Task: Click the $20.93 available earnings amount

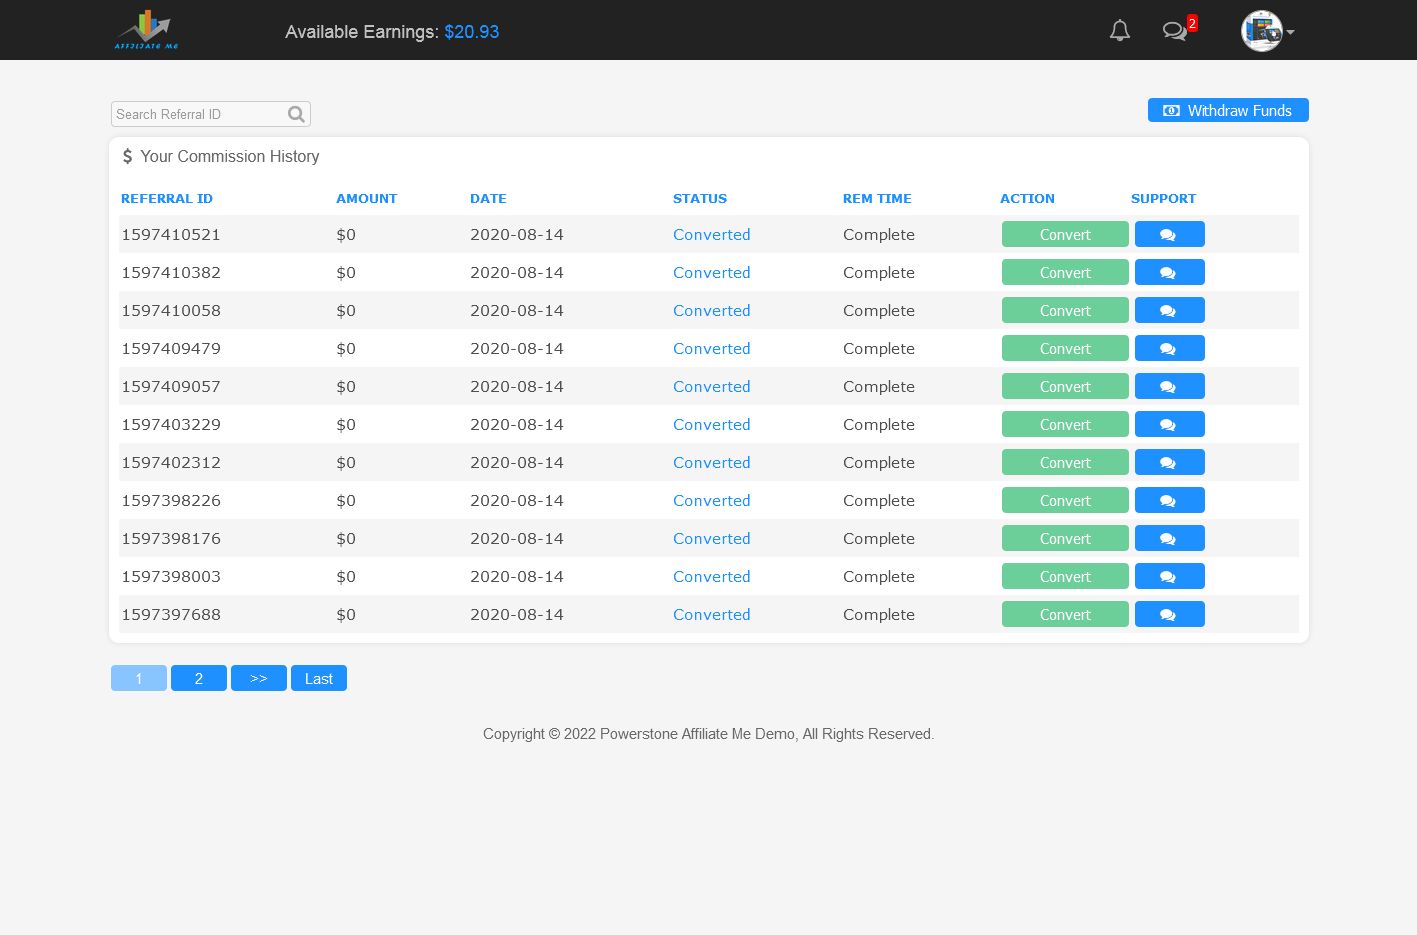Action: [x=471, y=32]
